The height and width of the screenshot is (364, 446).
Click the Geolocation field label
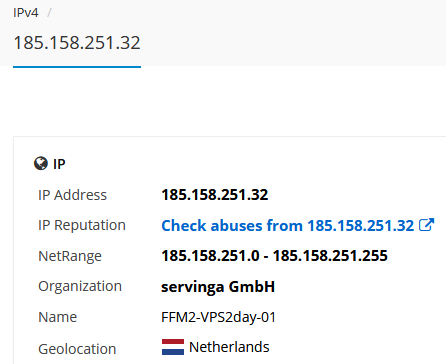tap(77, 349)
